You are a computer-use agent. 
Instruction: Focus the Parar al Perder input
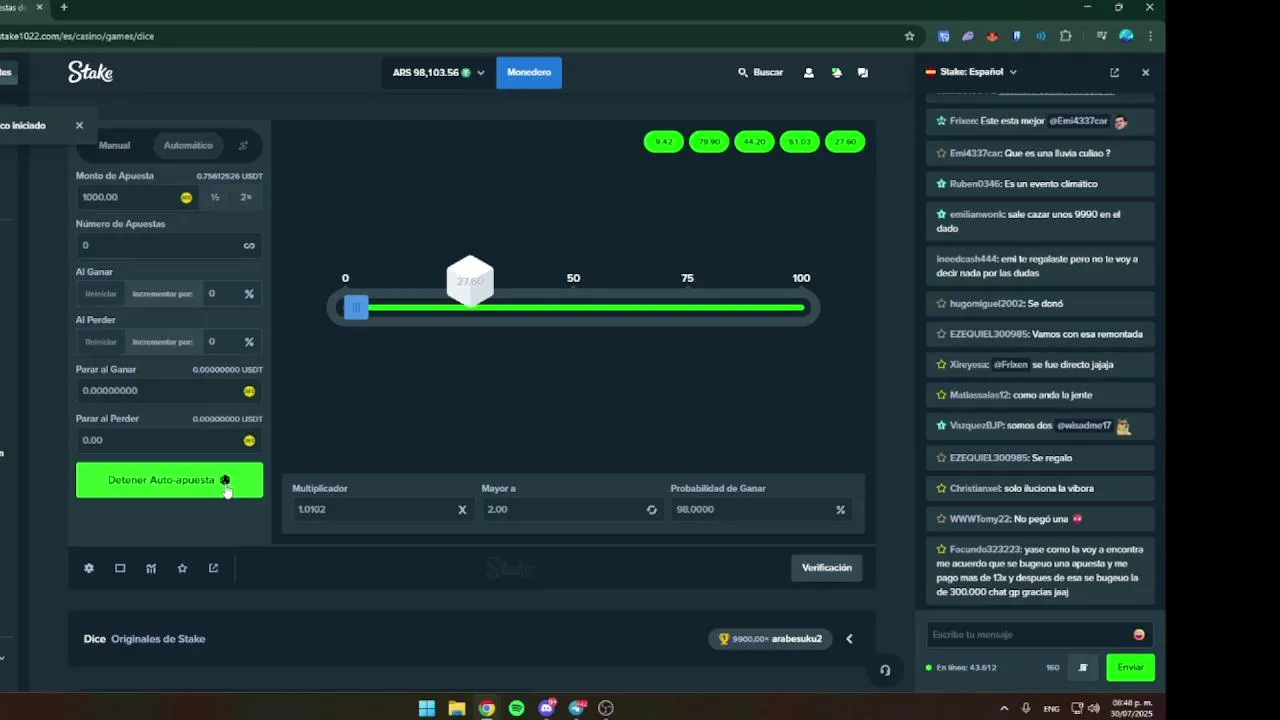point(169,440)
